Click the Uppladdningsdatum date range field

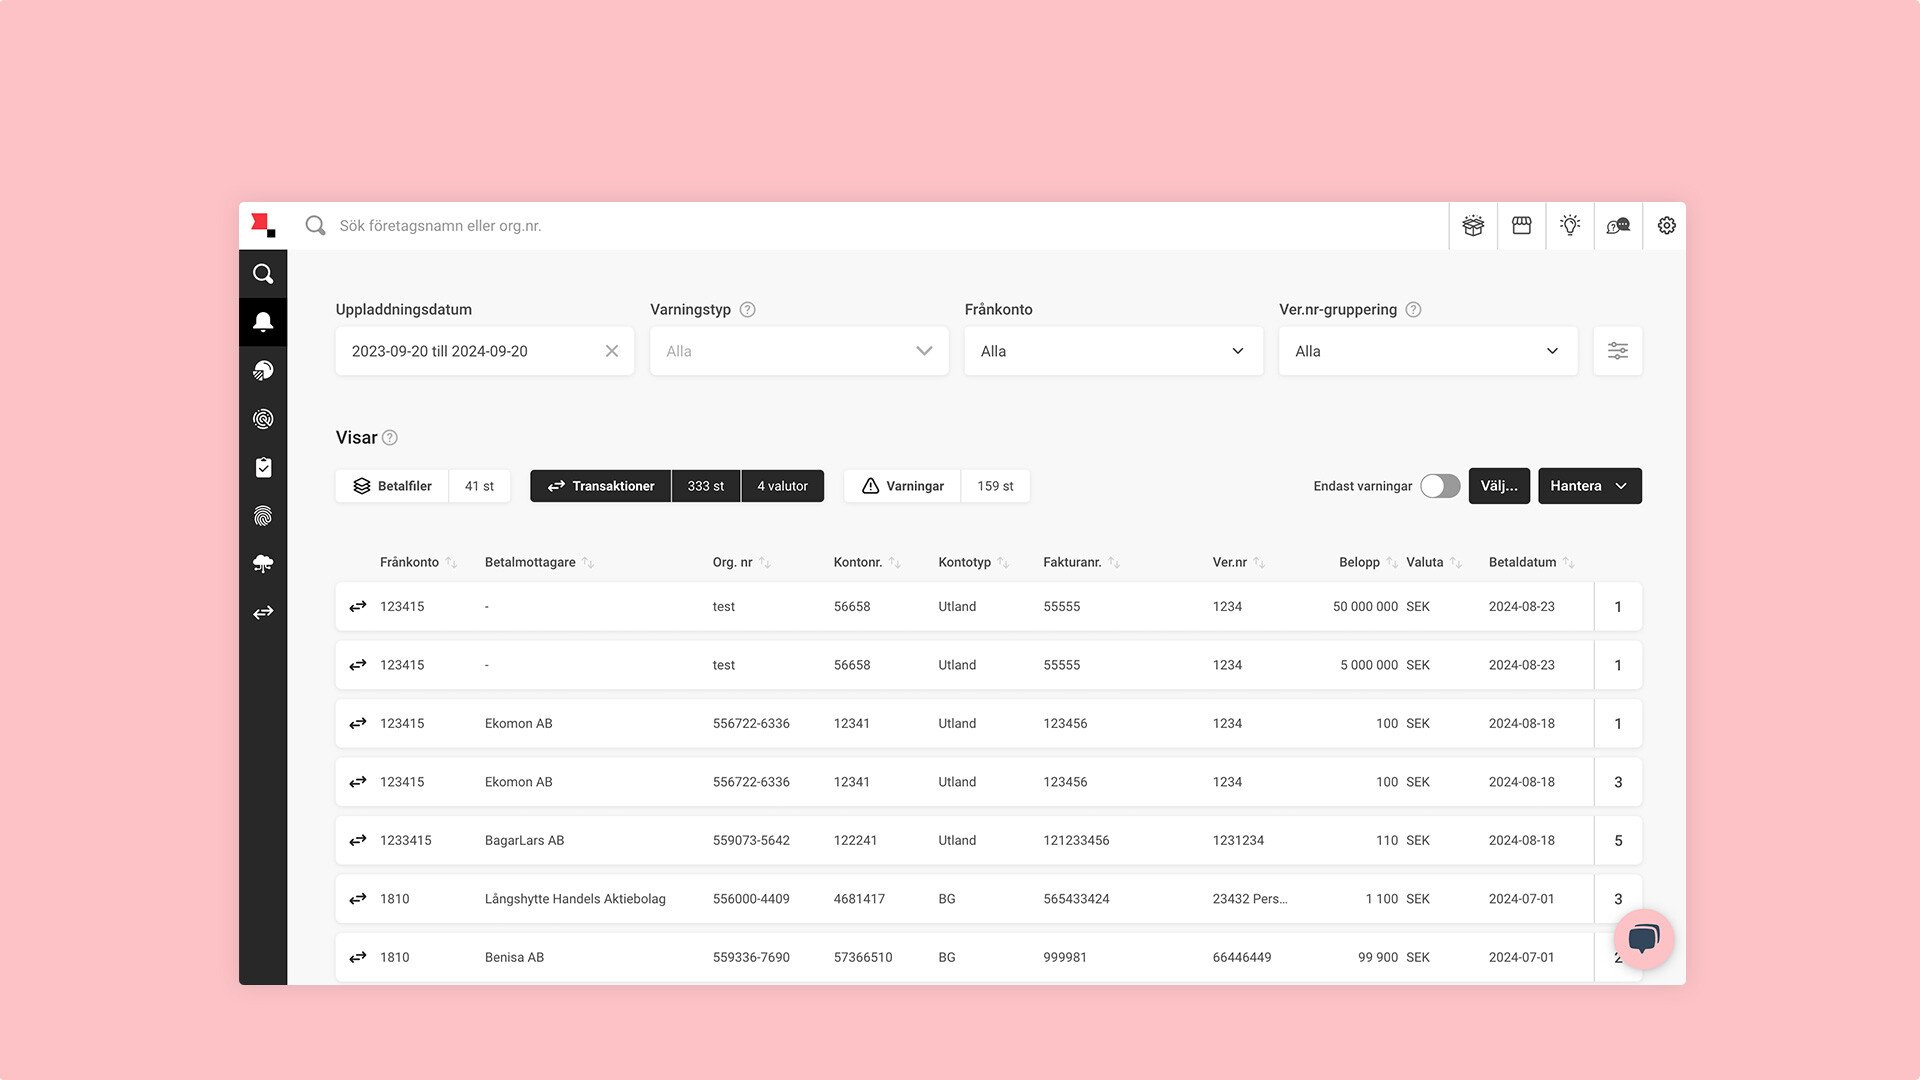[485, 351]
